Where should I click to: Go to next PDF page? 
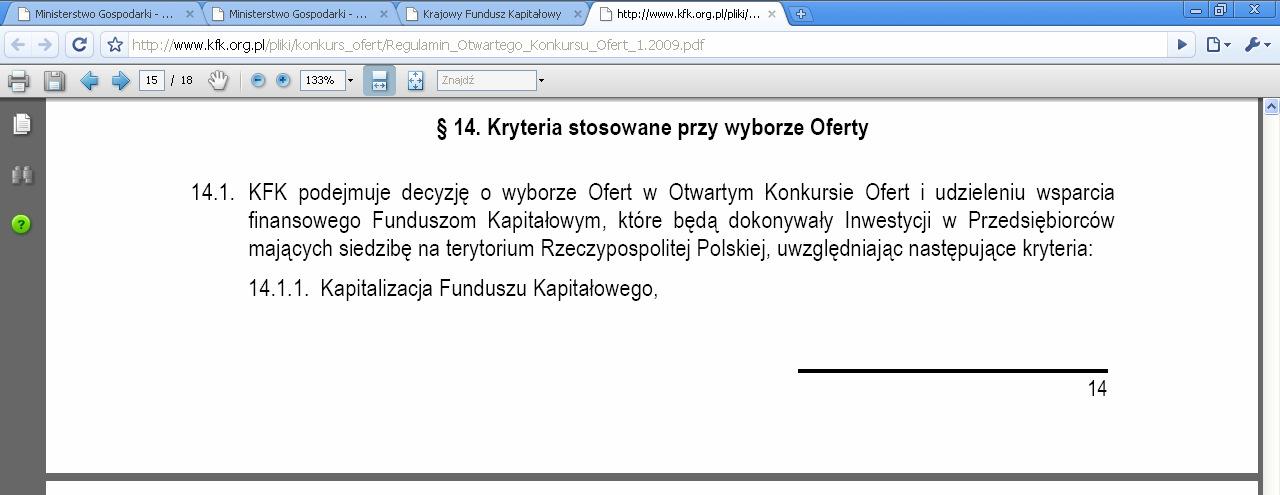[x=121, y=81]
